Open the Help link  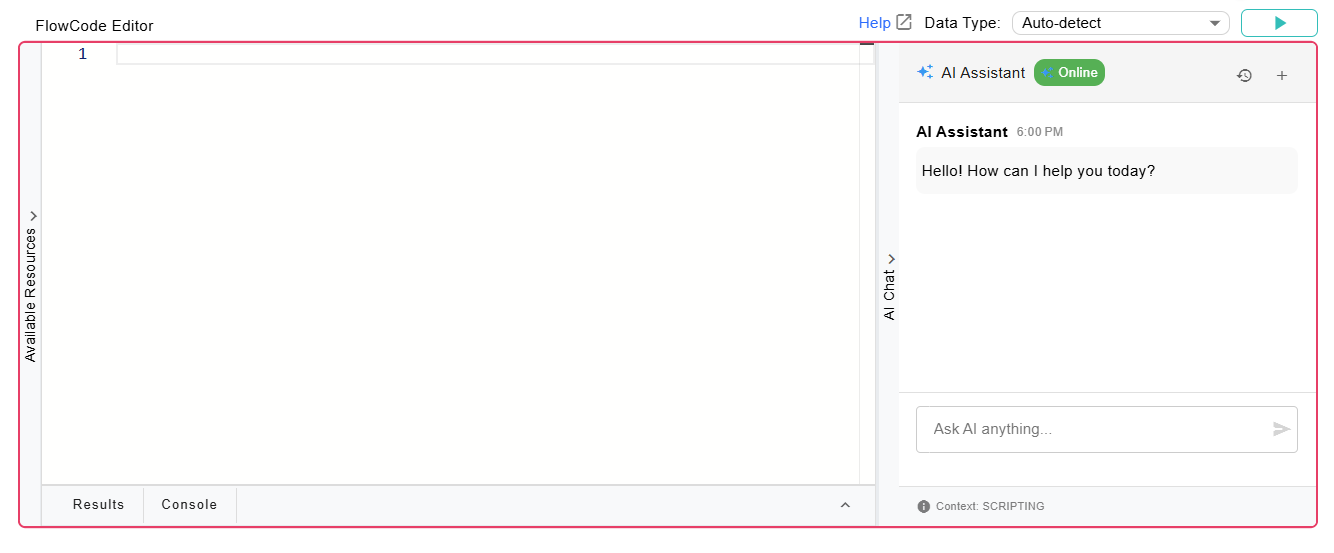[874, 23]
